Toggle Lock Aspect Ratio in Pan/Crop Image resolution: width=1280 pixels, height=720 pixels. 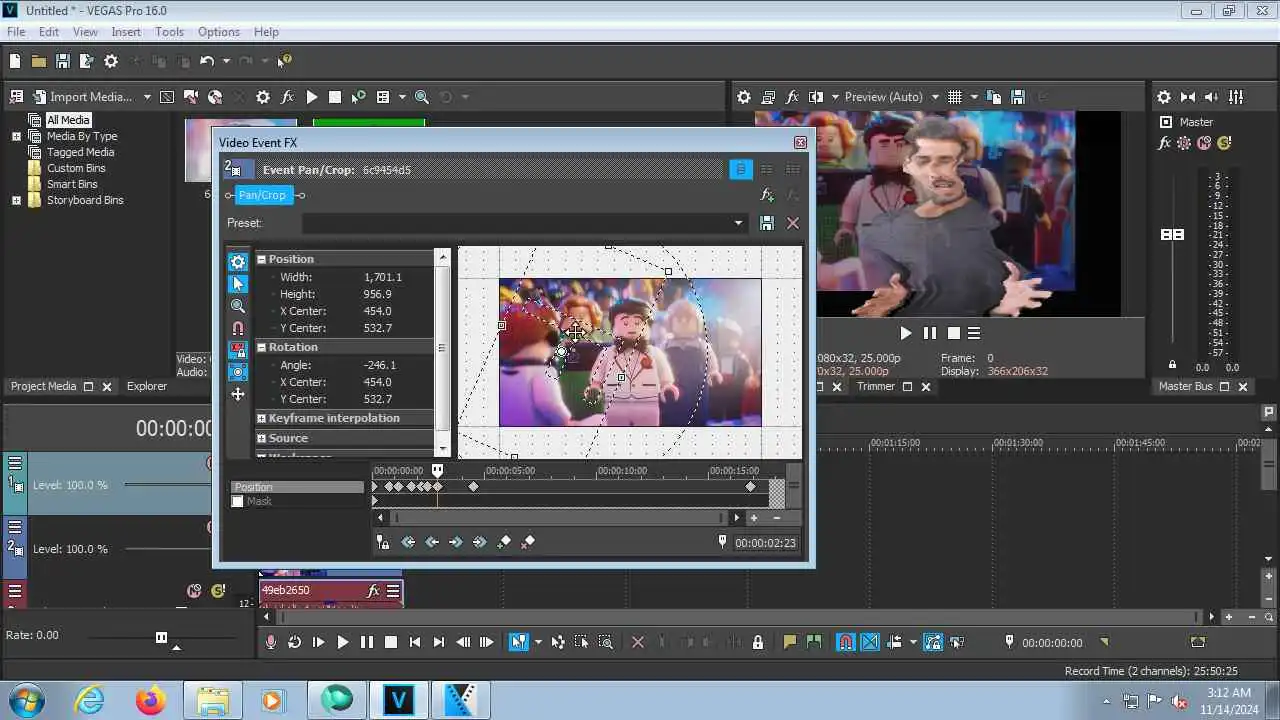[x=238, y=350]
